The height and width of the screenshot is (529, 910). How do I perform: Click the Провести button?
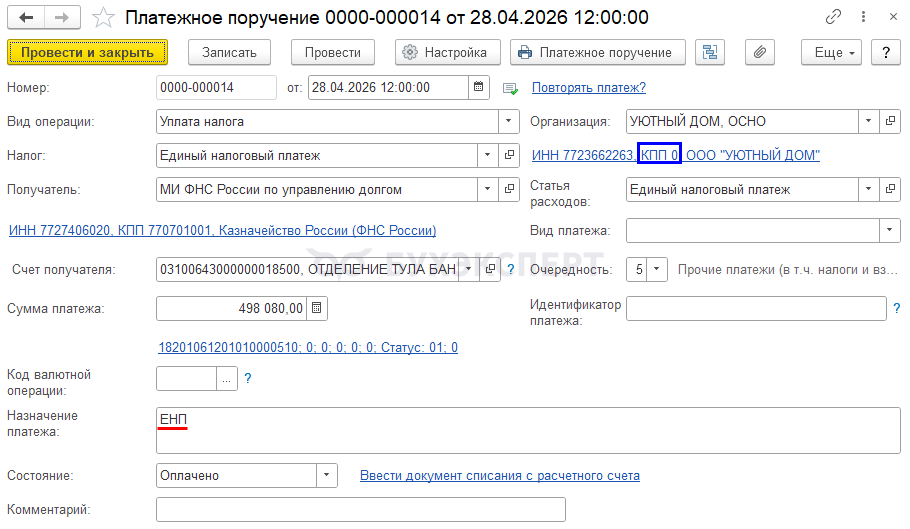(333, 52)
